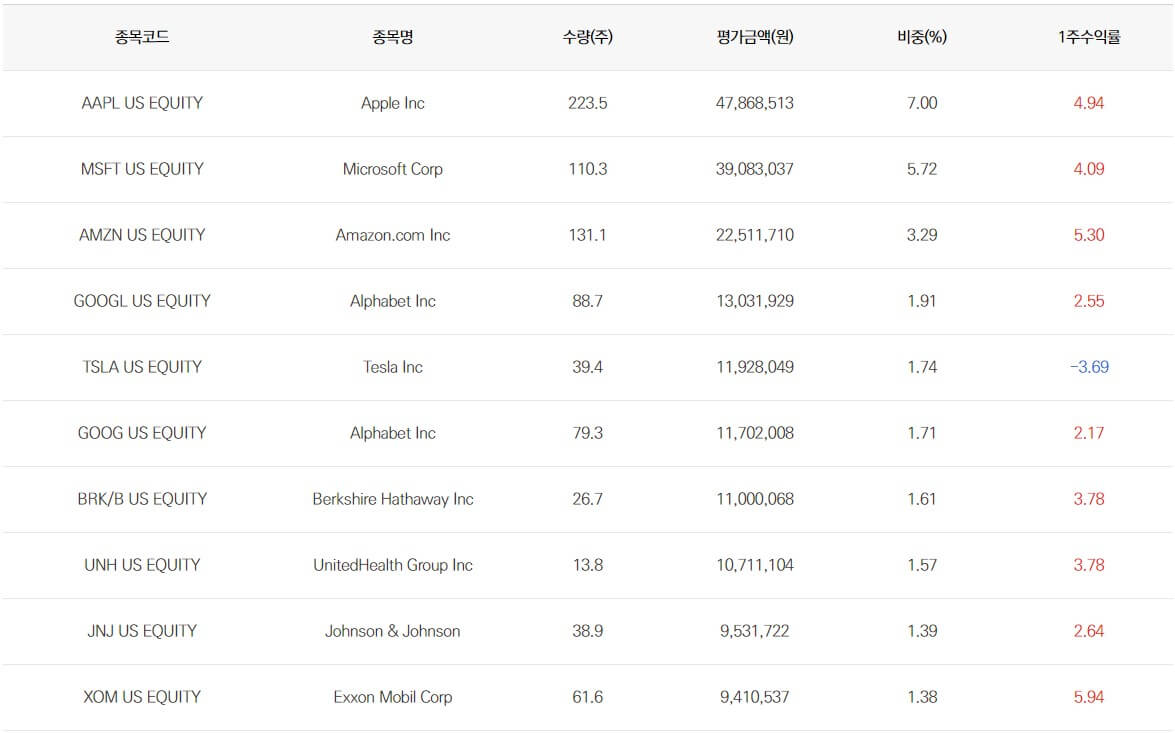Image resolution: width=1175 pixels, height=733 pixels.
Task: Click the valuation 22,511,710
Action: point(755,235)
